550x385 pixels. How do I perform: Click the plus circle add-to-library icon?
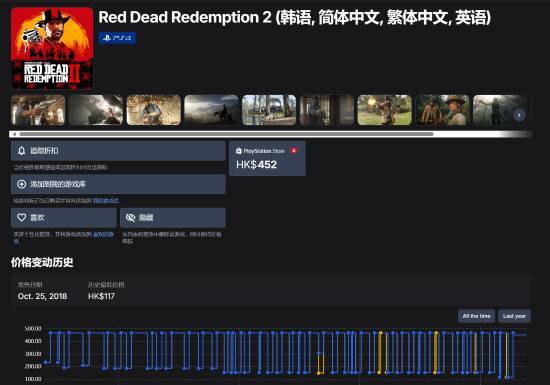[21, 184]
